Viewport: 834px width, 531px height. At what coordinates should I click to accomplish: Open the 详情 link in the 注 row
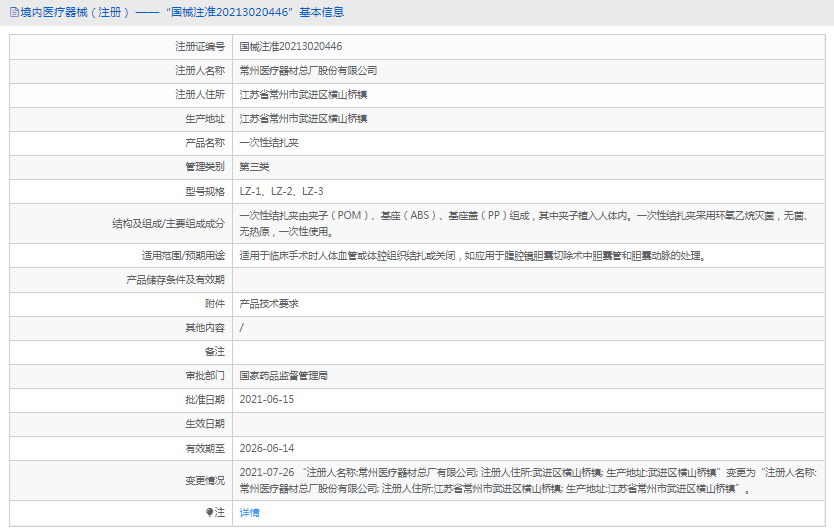pyautogui.click(x=249, y=512)
